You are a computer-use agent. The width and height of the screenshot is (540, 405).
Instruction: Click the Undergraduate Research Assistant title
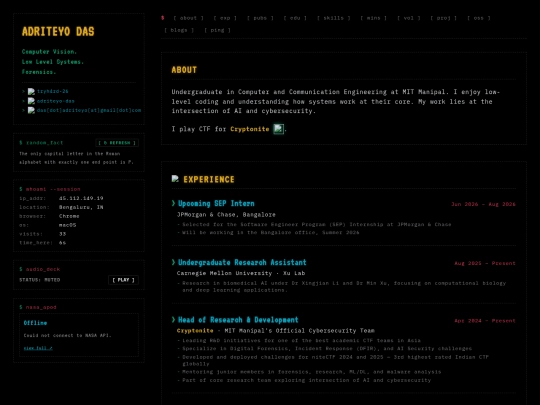[242, 262]
